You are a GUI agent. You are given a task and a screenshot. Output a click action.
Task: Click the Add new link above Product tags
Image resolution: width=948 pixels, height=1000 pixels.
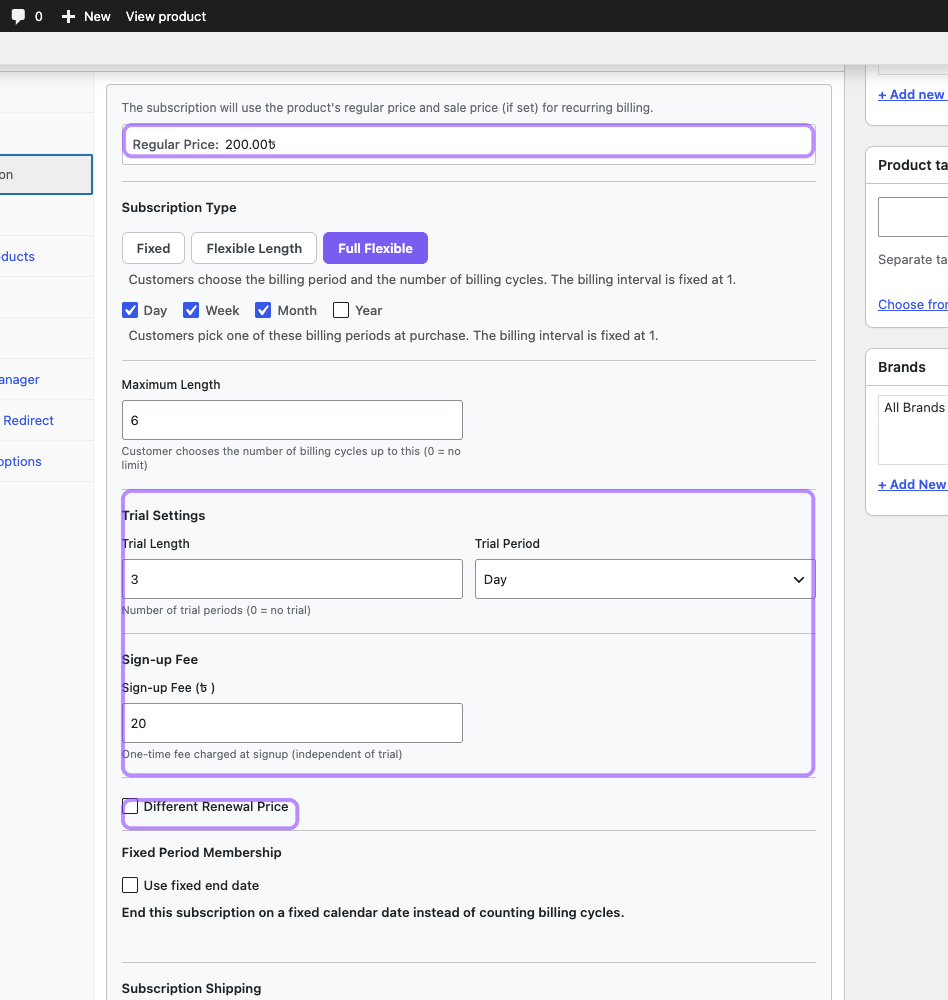912,94
